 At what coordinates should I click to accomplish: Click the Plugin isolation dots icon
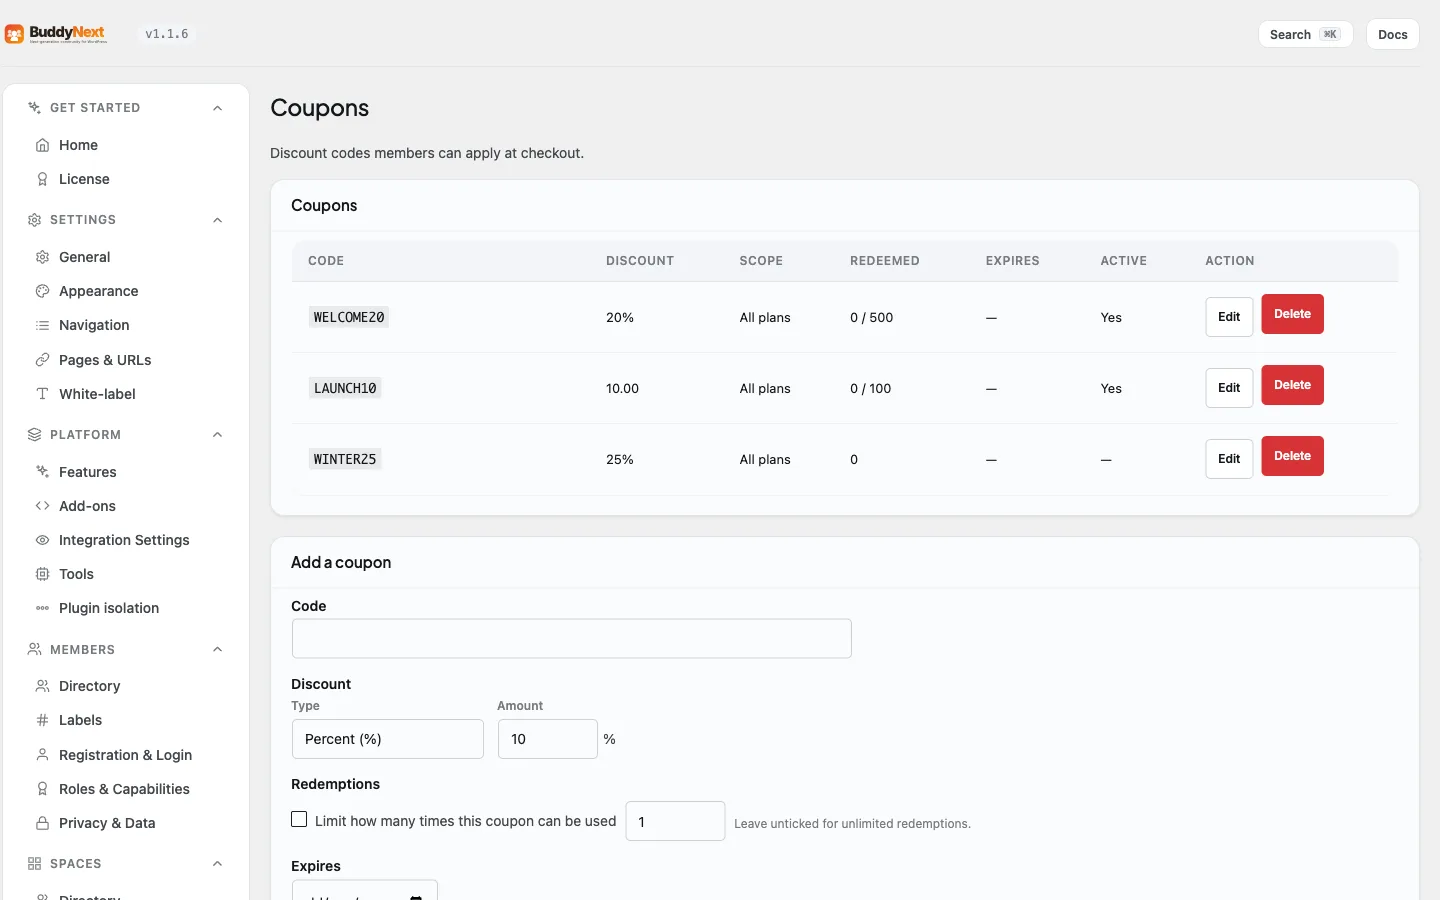42,608
